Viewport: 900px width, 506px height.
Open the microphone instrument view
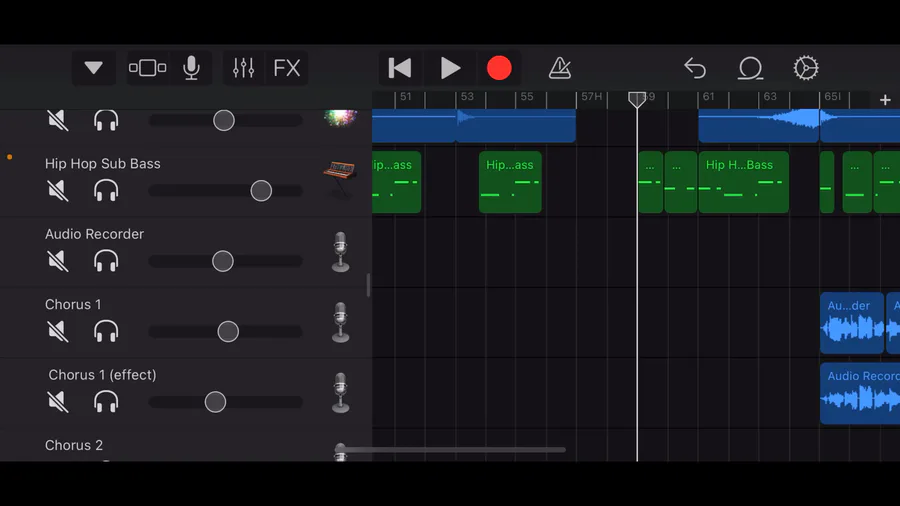click(x=191, y=68)
